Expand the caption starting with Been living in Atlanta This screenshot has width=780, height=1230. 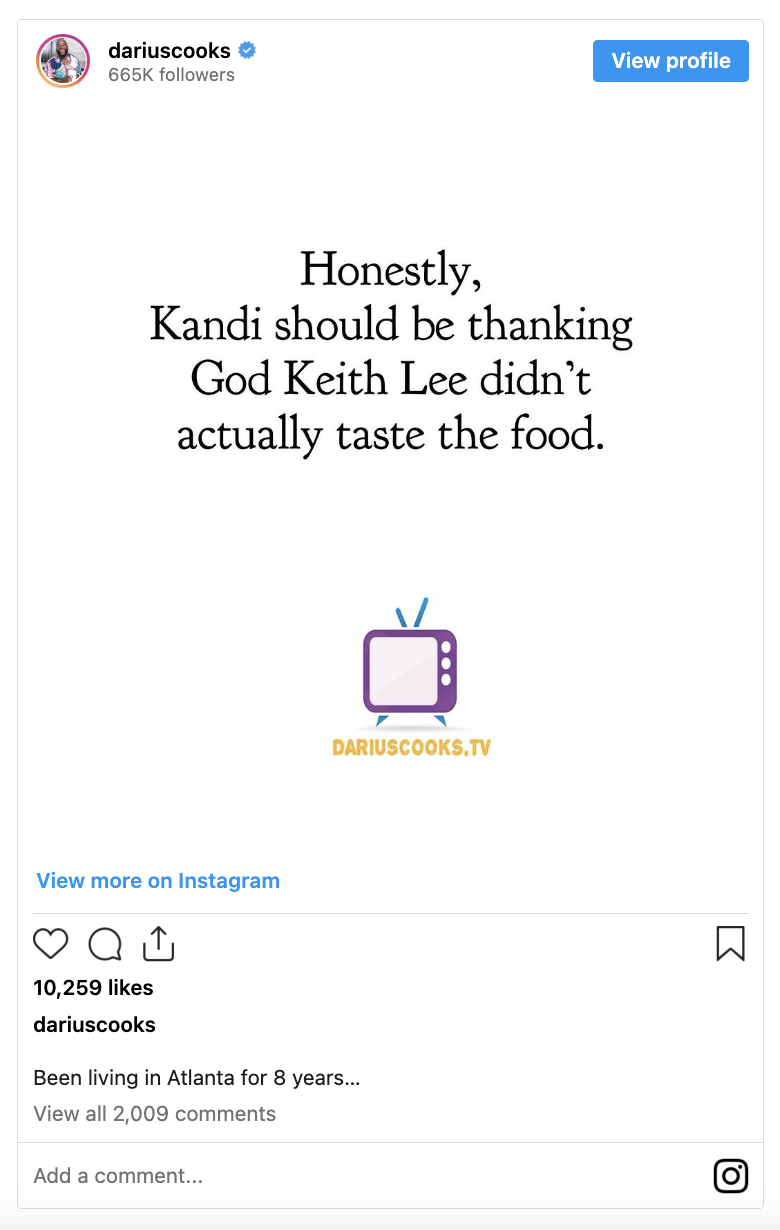pyautogui.click(x=196, y=1079)
